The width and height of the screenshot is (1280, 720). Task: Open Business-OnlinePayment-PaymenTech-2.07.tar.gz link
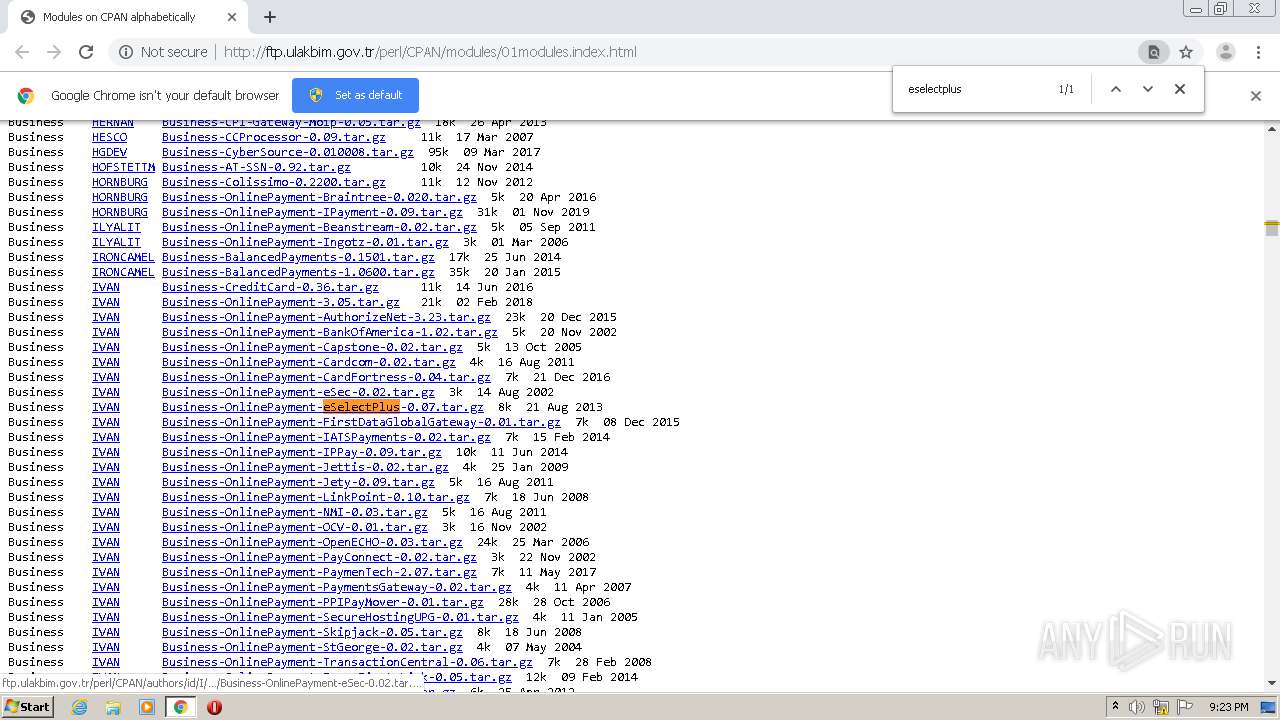click(x=319, y=572)
